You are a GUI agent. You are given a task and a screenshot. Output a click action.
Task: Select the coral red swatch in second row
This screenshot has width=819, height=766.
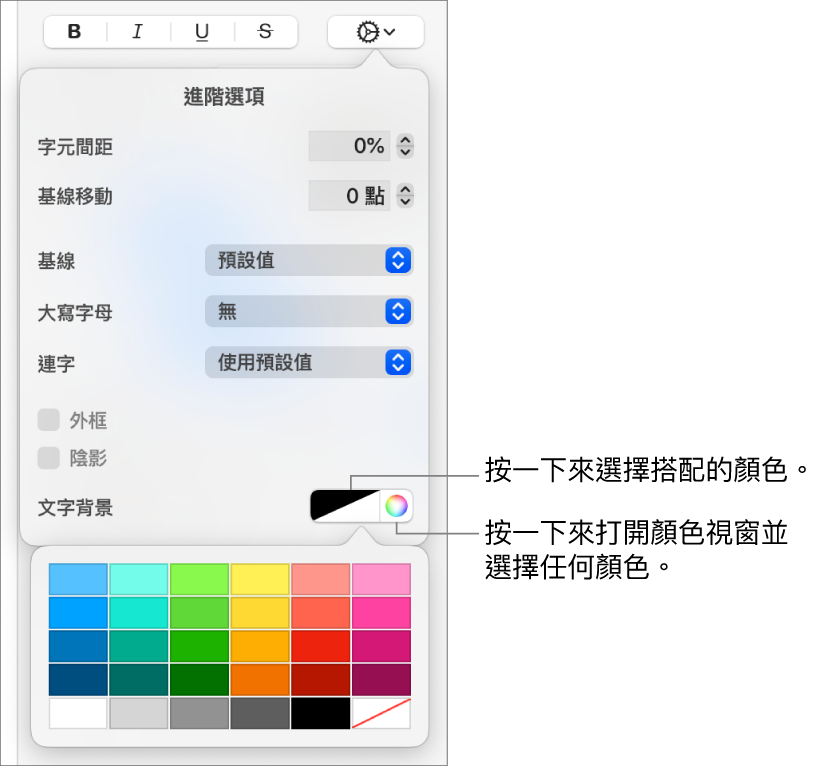pyautogui.click(x=321, y=612)
